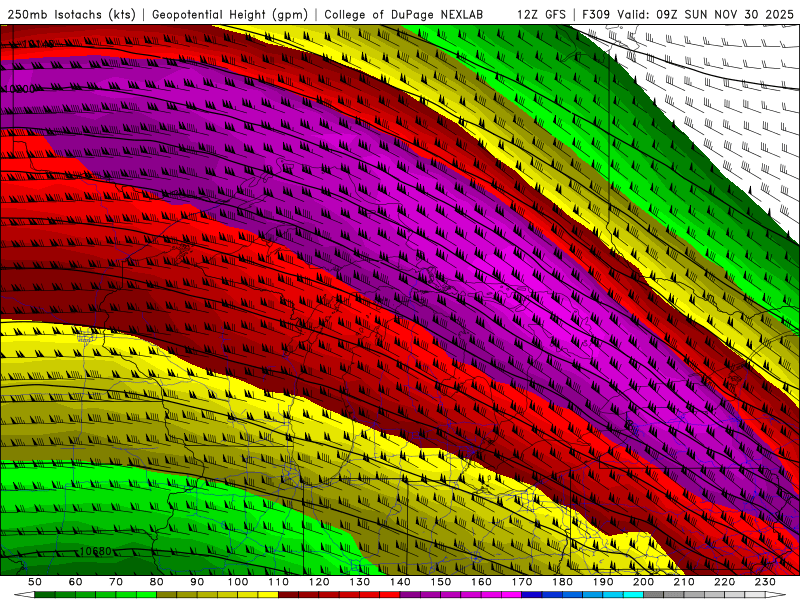Click the 170 value on the color scale

coord(522,582)
